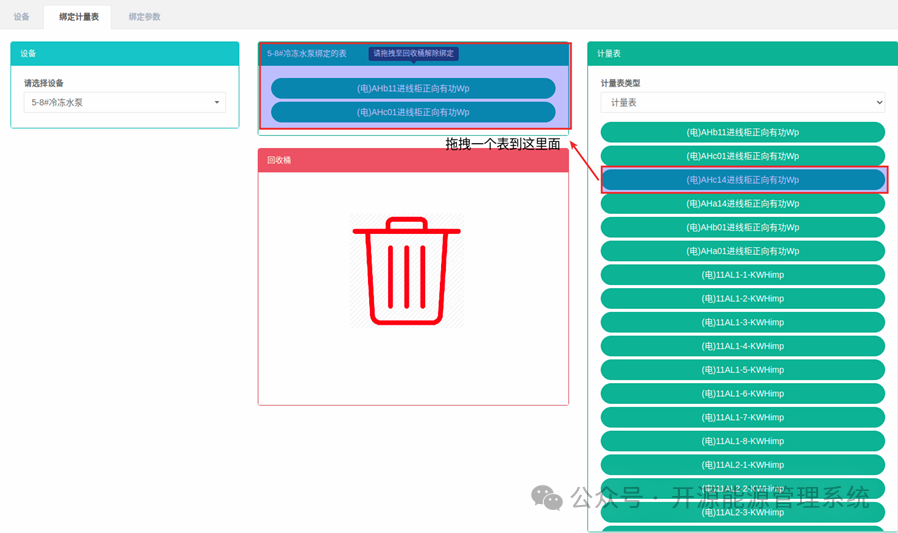The height and width of the screenshot is (533, 898).
Task: Expand the 计量表类型 dropdown
Action: pos(742,102)
